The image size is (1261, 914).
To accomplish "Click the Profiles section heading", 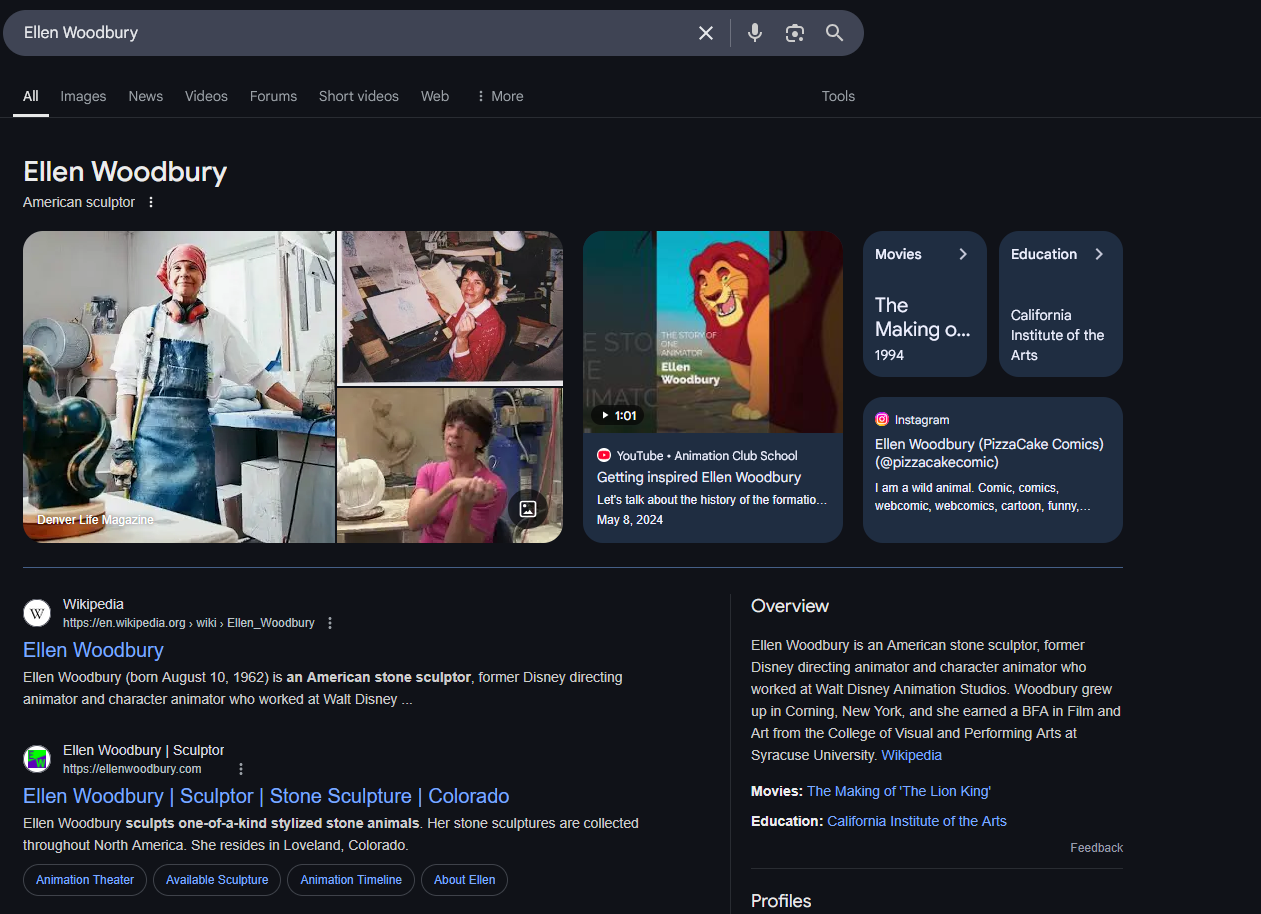I will coord(781,901).
